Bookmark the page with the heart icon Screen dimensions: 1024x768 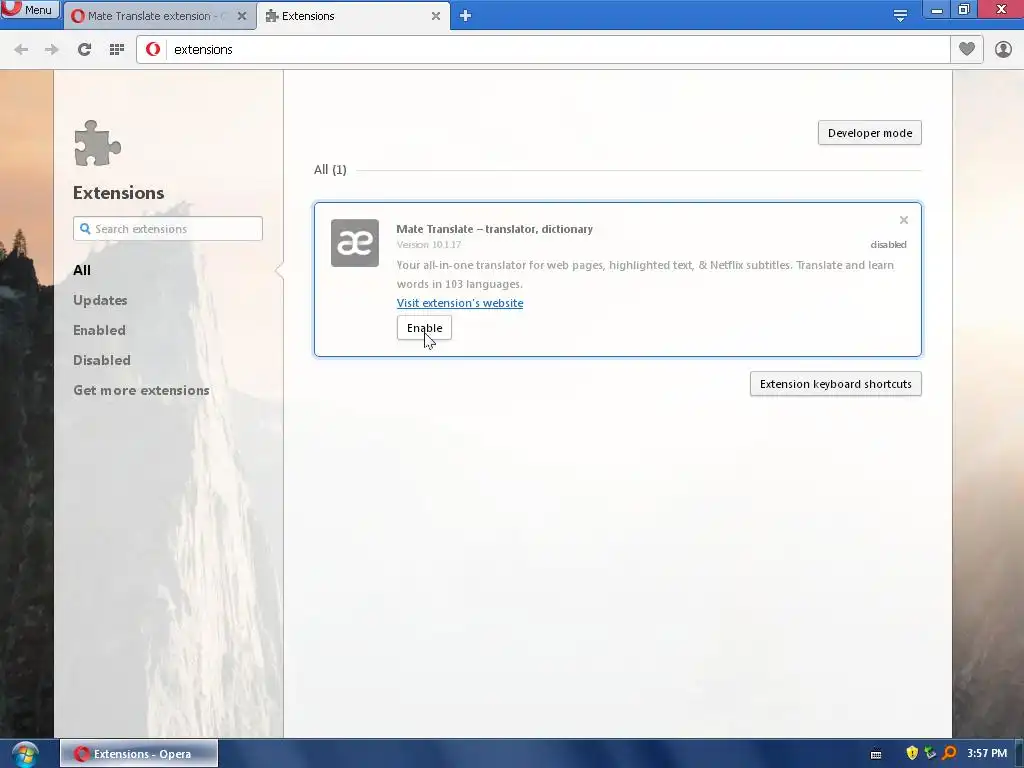click(967, 49)
